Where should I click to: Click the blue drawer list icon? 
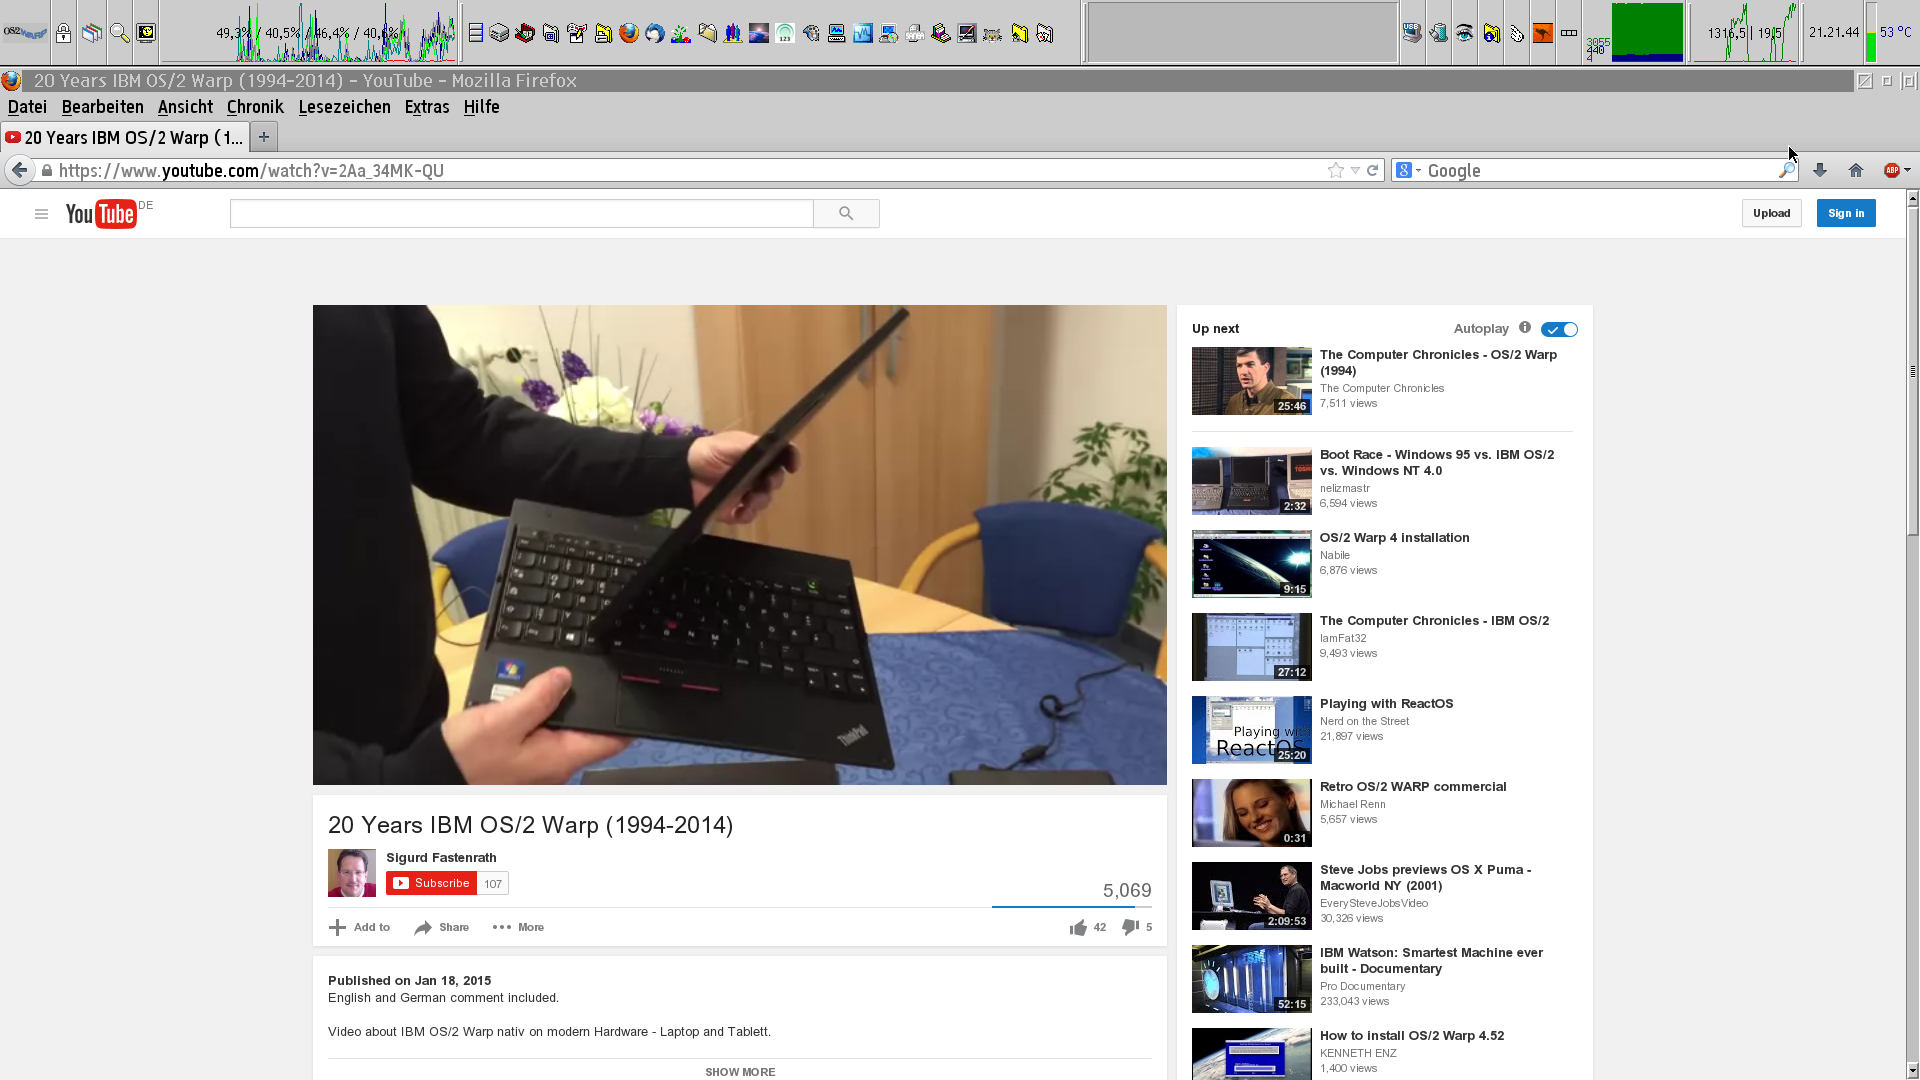click(476, 33)
